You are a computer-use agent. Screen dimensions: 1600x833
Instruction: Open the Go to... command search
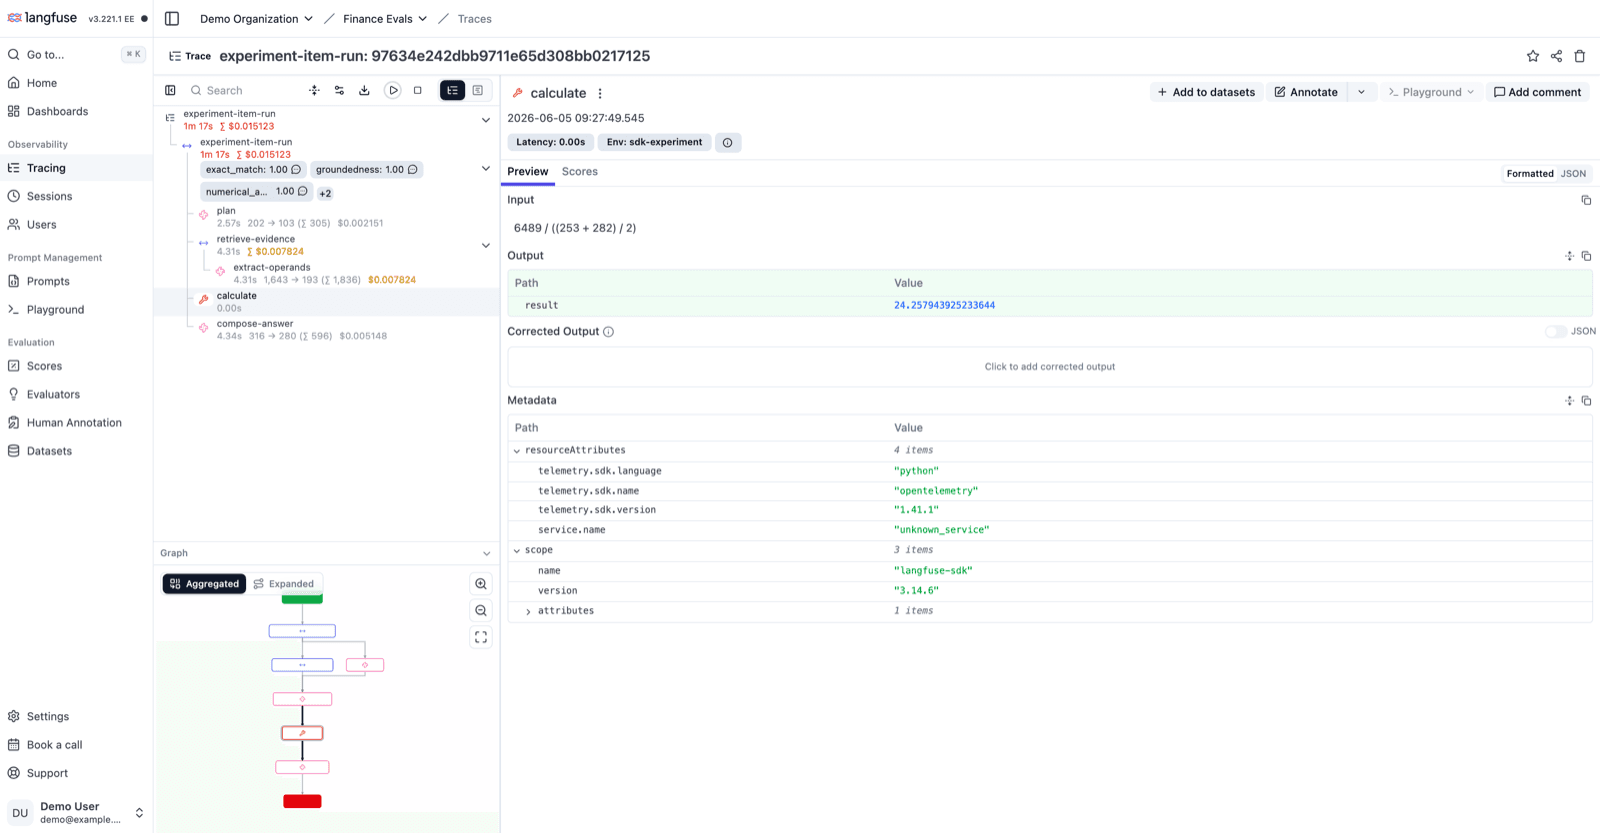pos(76,54)
